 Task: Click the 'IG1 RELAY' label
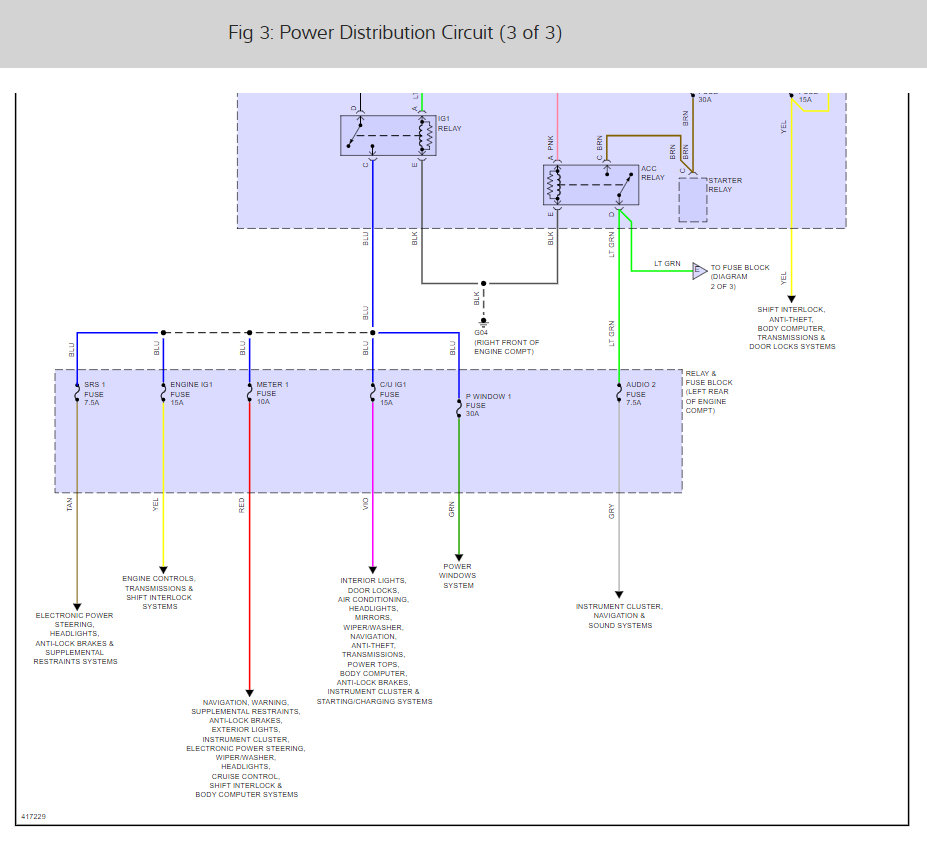point(449,124)
